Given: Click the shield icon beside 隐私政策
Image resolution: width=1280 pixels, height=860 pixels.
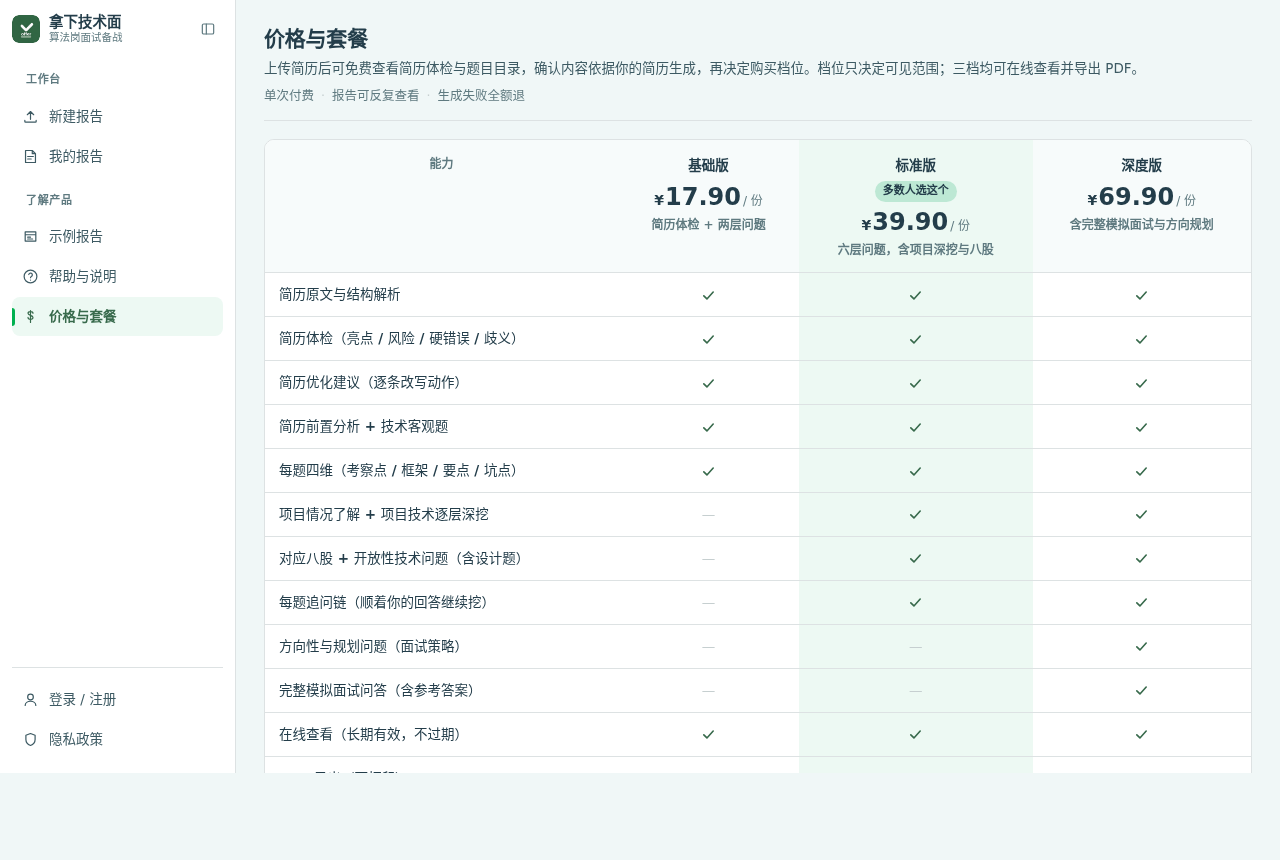Looking at the screenshot, I should click(30, 740).
